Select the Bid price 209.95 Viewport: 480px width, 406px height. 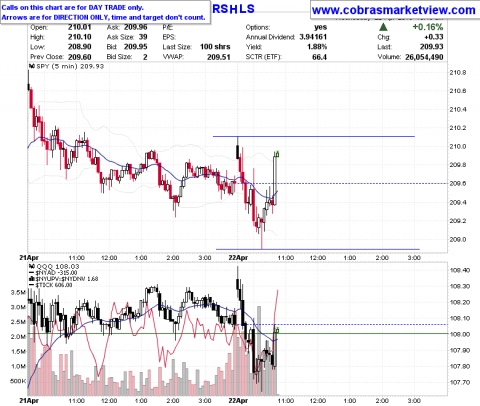(x=135, y=47)
